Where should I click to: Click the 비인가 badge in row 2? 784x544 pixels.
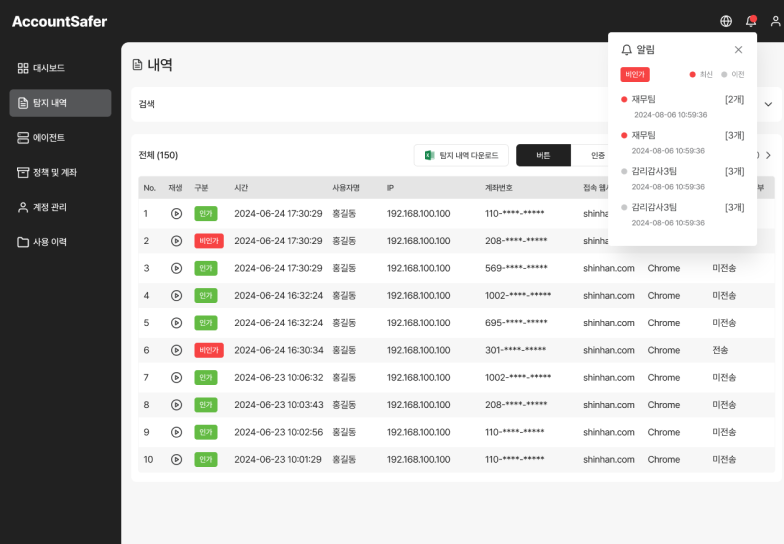pyautogui.click(x=208, y=241)
